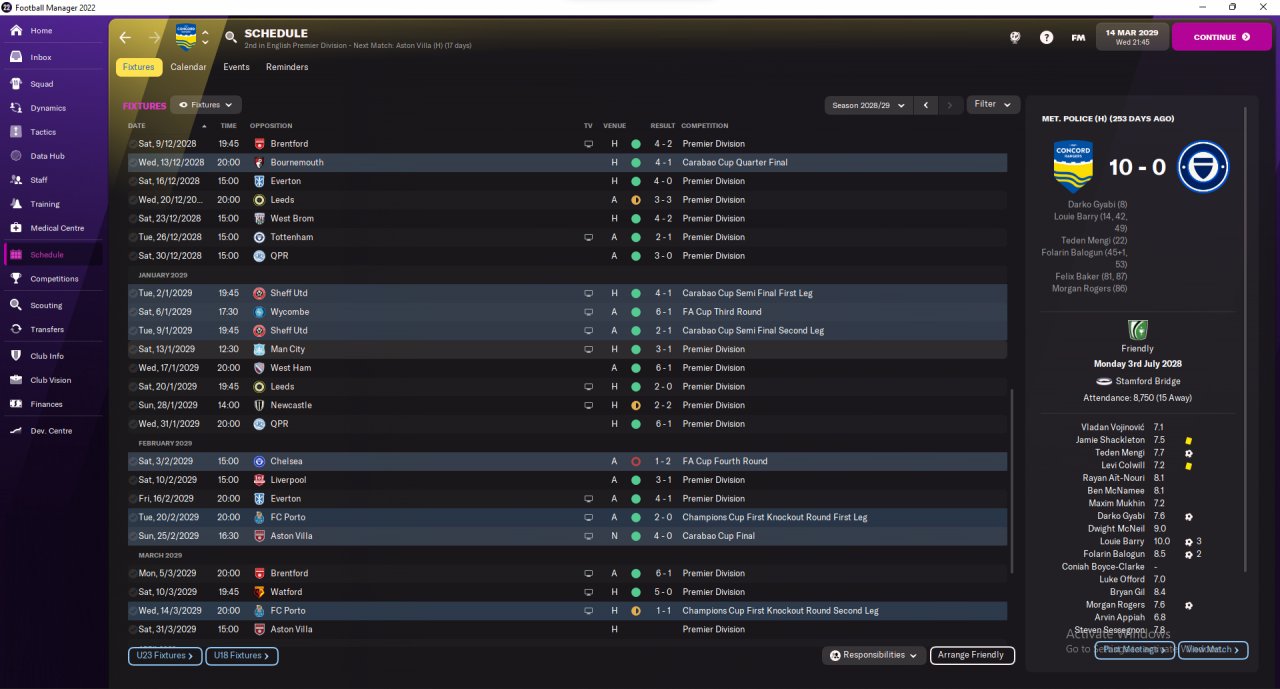Click Louie Barry in player ratings list
Screen dimensions: 1280x689
(x=1120, y=541)
